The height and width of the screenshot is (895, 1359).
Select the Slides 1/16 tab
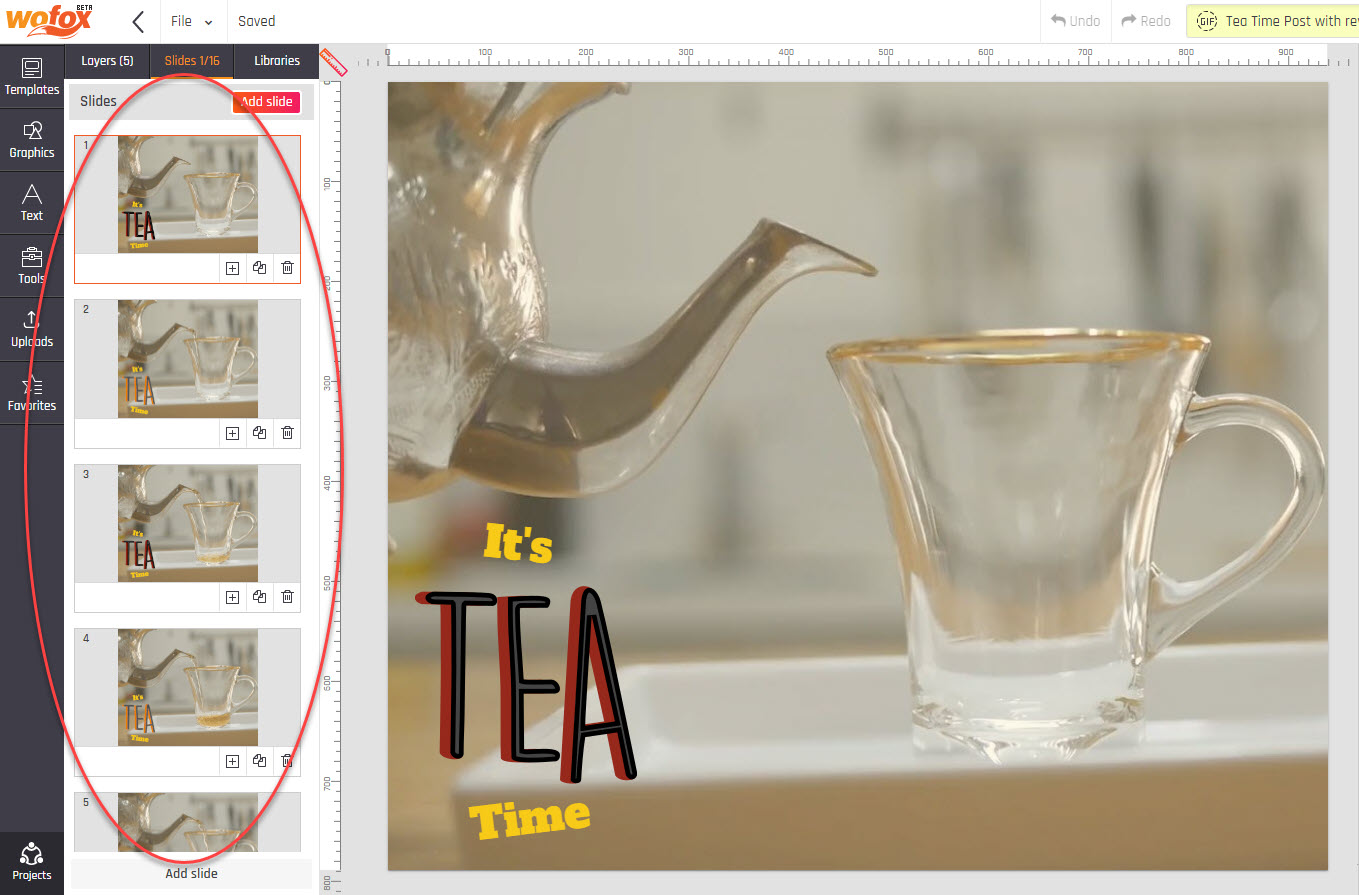[x=192, y=61]
